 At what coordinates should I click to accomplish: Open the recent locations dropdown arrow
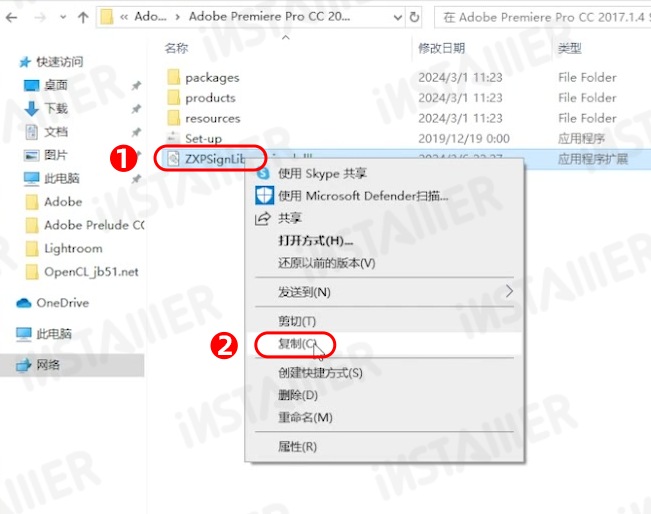click(63, 17)
